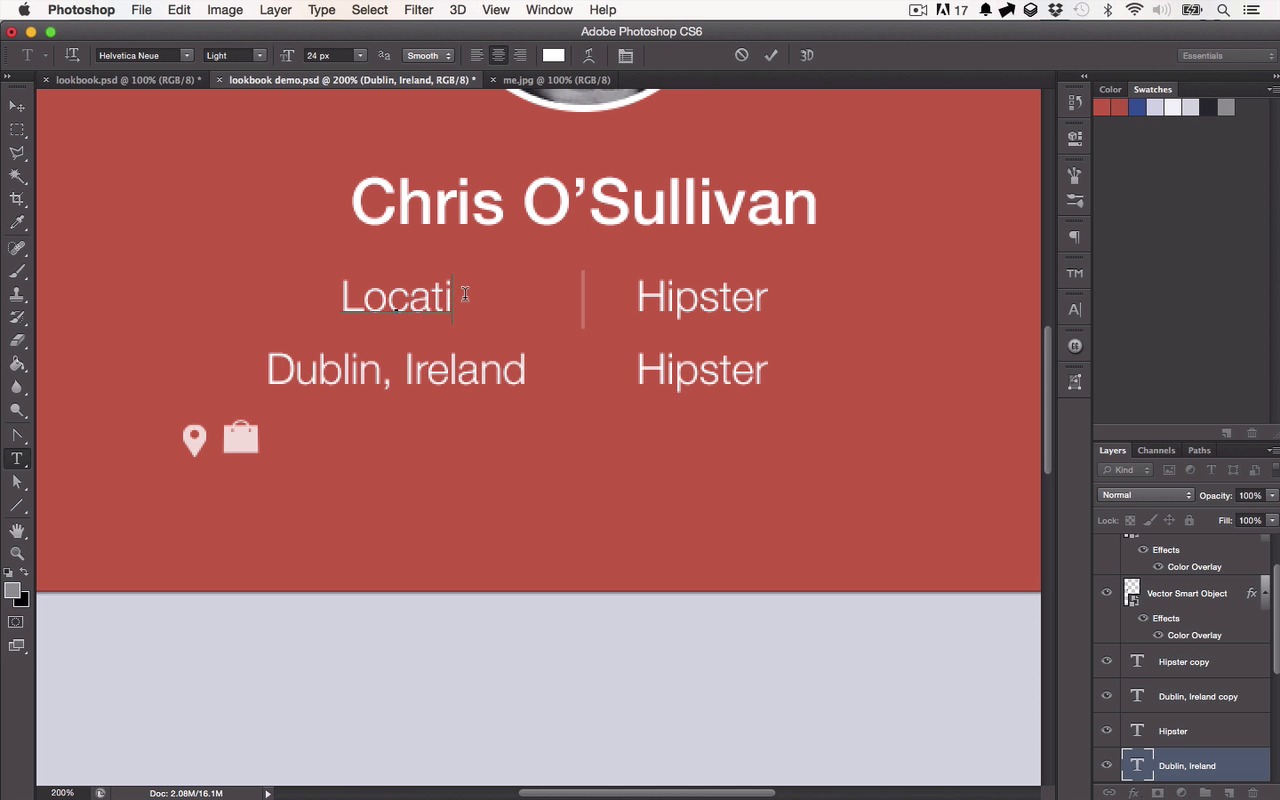The width and height of the screenshot is (1280, 800).
Task: Open the Light font style dropdown
Action: point(235,55)
